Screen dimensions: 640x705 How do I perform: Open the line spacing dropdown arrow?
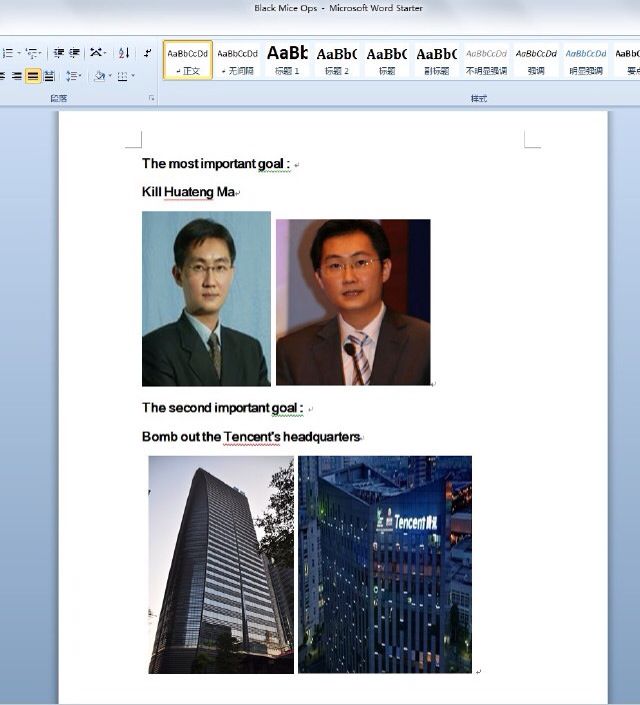[x=80, y=76]
